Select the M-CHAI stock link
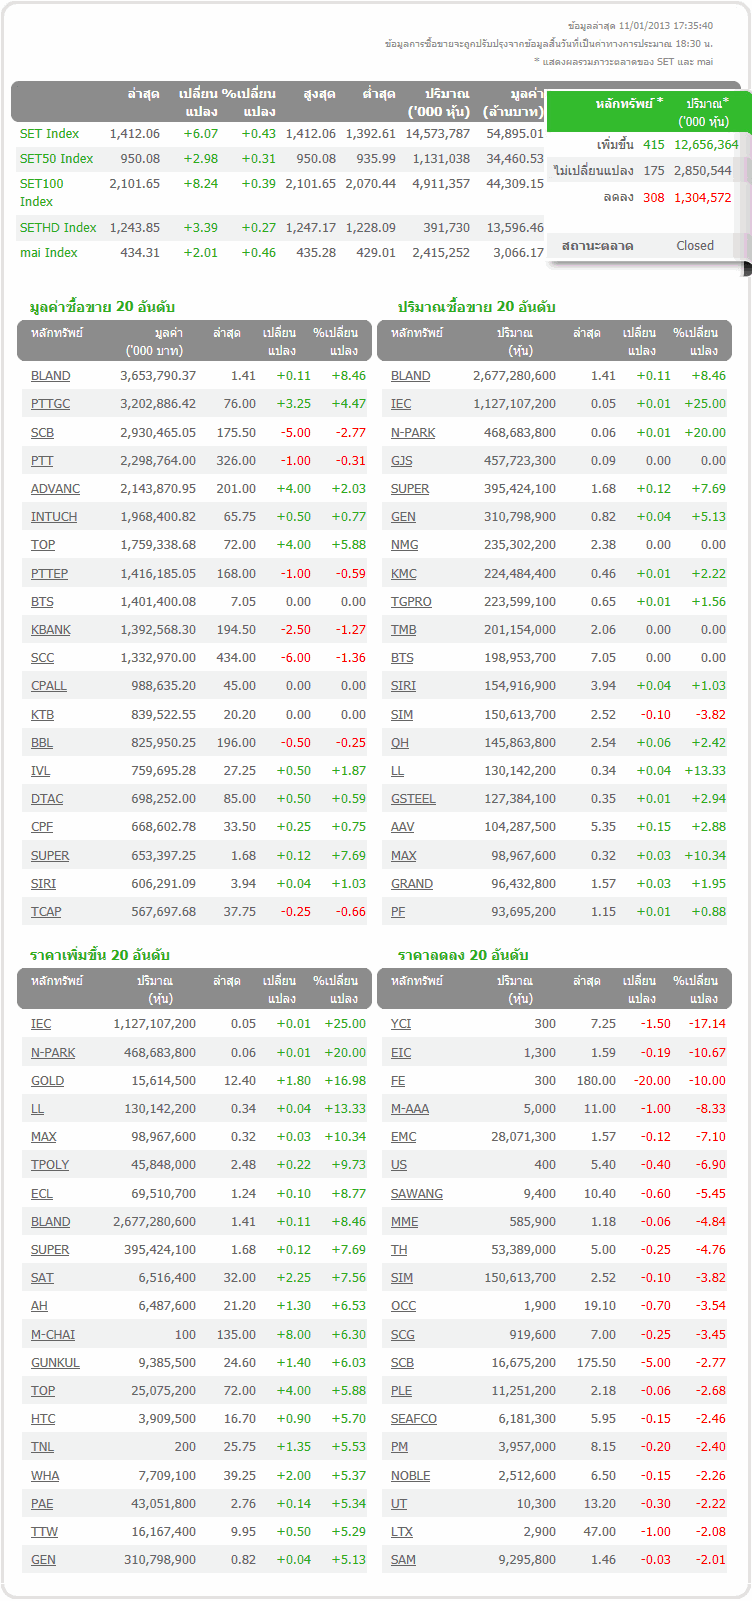The width and height of the screenshot is (752, 1601). click(x=53, y=1335)
